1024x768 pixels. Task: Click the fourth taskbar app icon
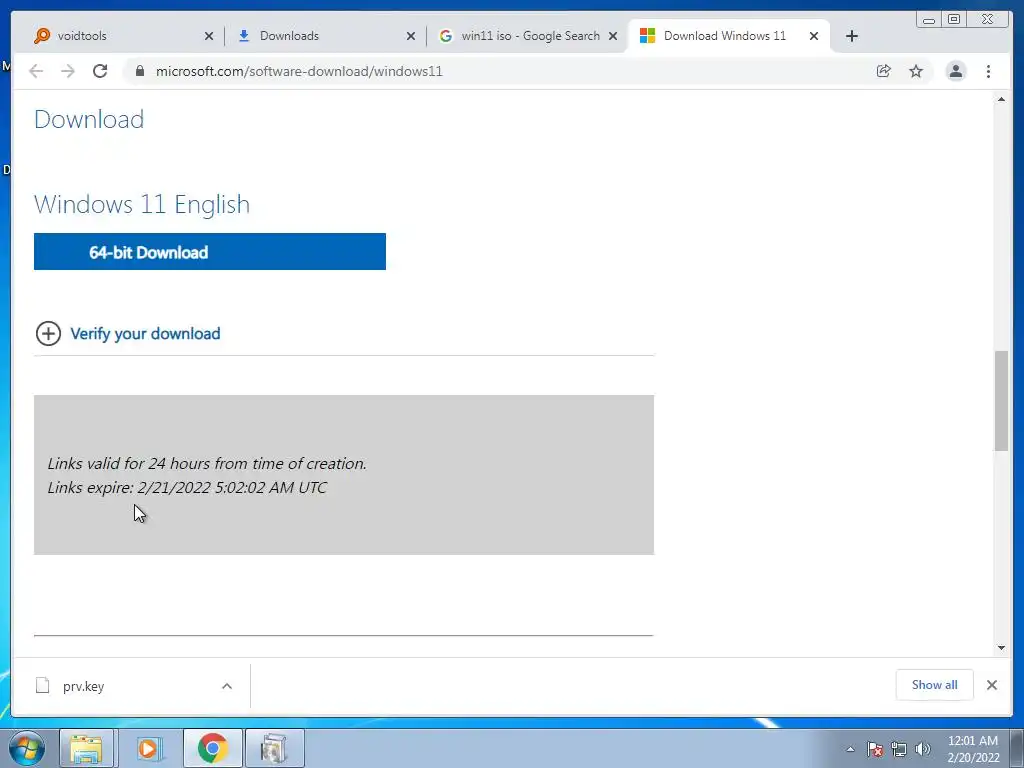tap(275, 748)
